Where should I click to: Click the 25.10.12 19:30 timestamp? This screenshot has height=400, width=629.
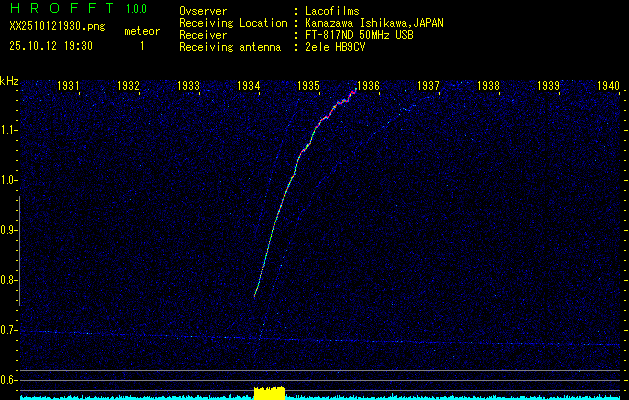(x=51, y=46)
